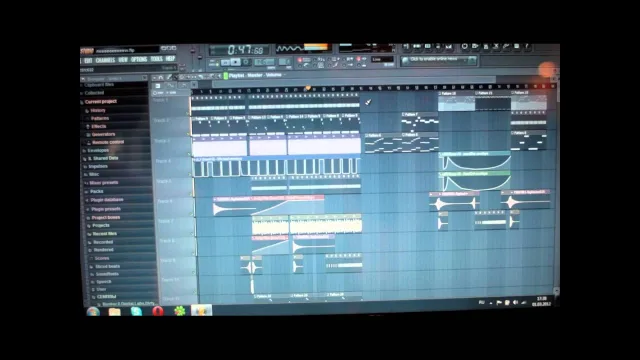Screen dimensions: 640x360
Task: Click the taskbar clock
Action: pyautogui.click(x=542, y=302)
